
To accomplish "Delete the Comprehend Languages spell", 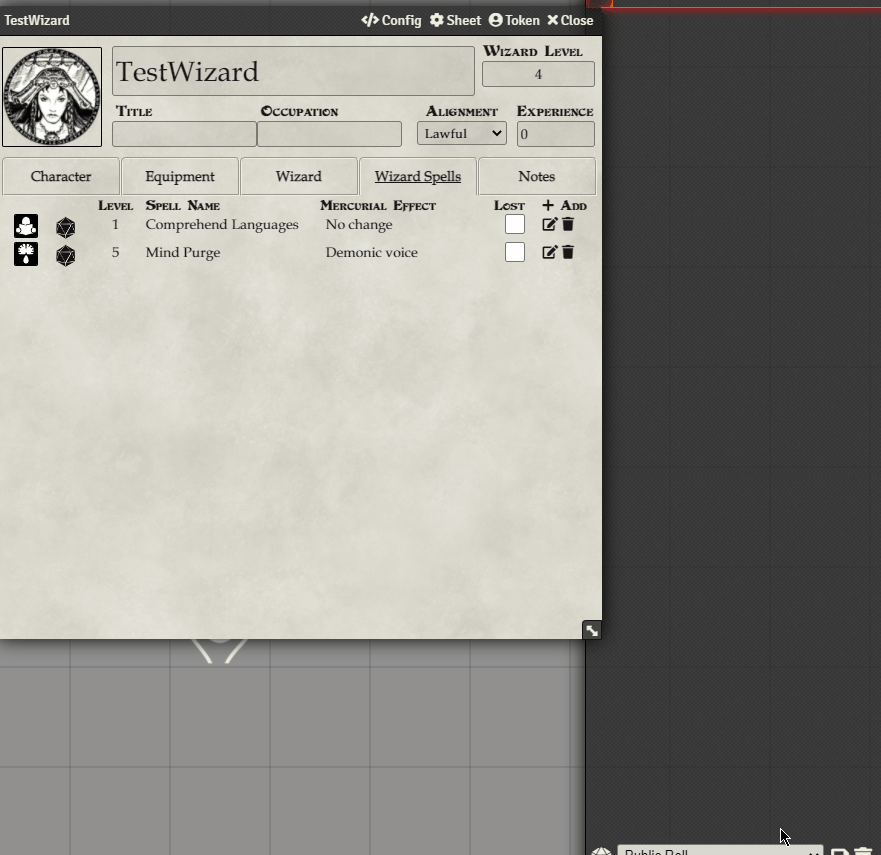I will point(569,224).
